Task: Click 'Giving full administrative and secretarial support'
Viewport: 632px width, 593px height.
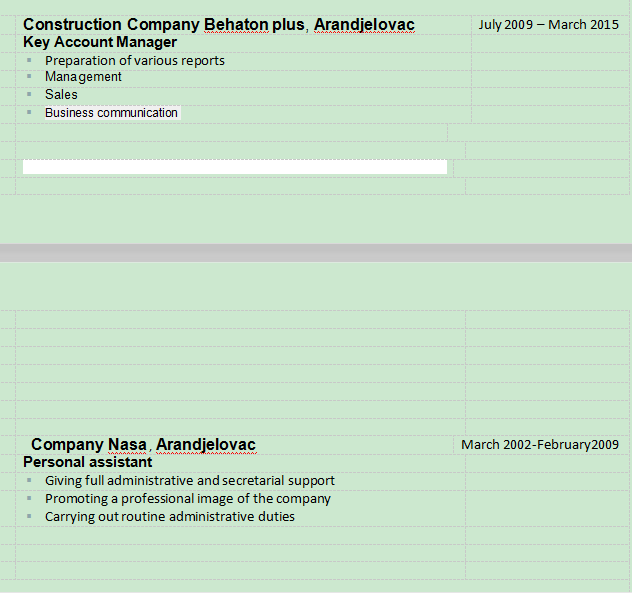Action: [x=190, y=481]
